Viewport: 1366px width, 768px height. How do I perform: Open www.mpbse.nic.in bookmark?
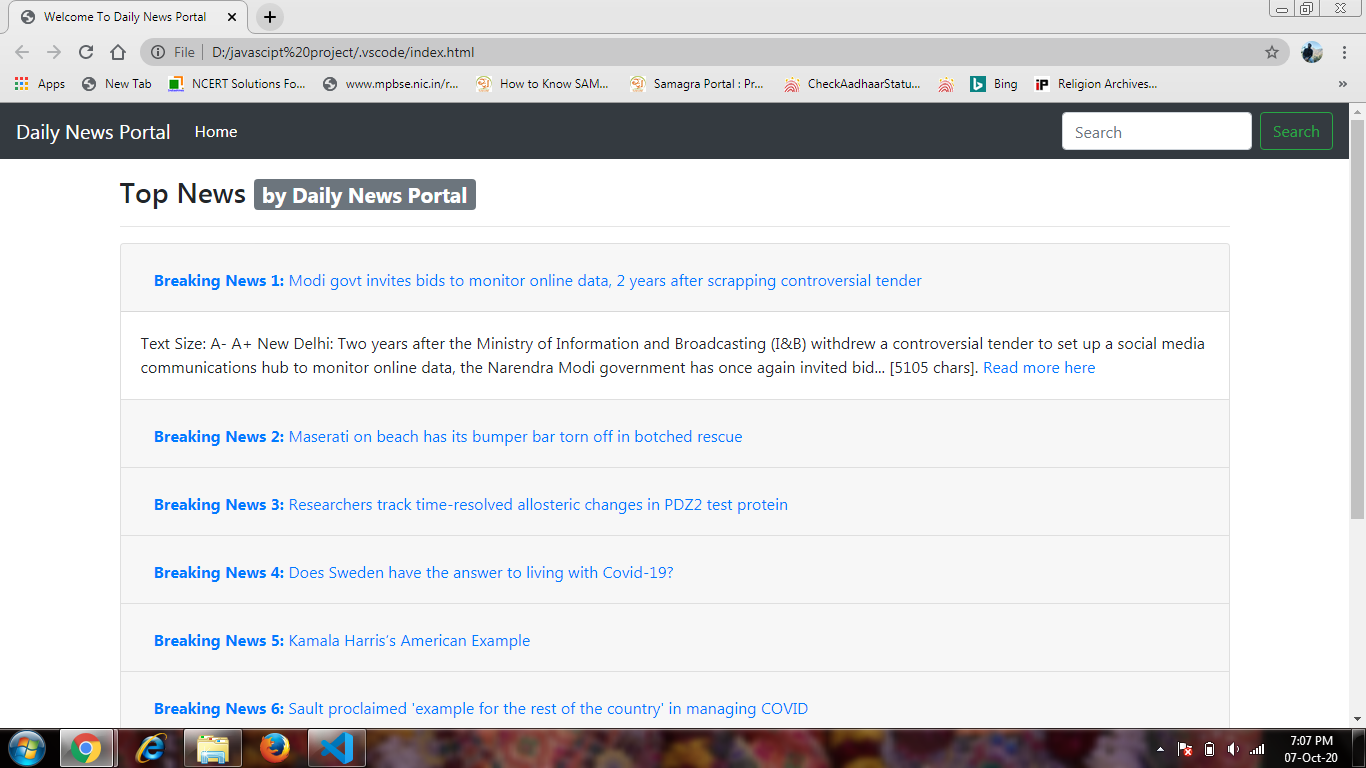pos(391,84)
